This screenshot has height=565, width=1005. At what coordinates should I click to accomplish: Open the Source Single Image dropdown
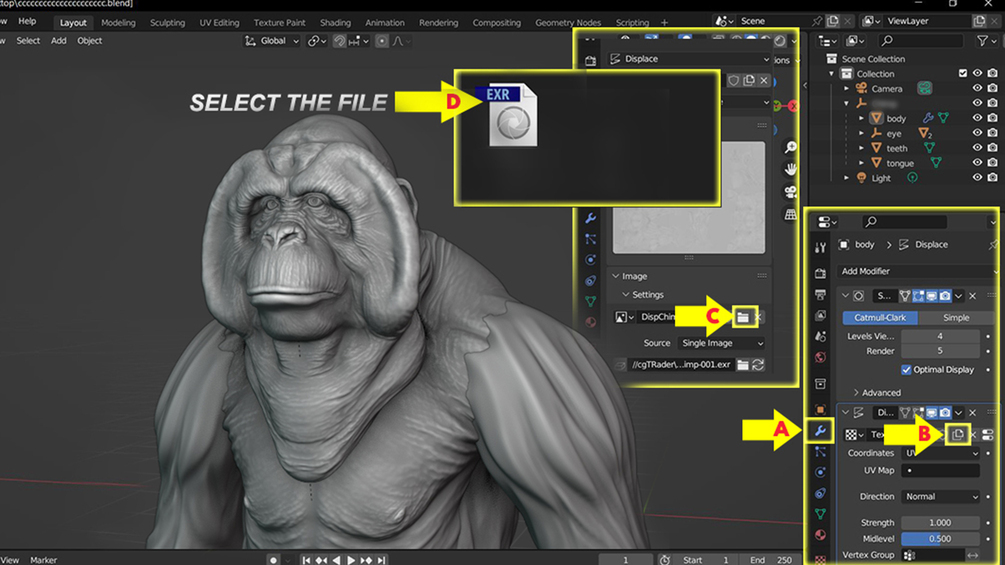click(722, 343)
